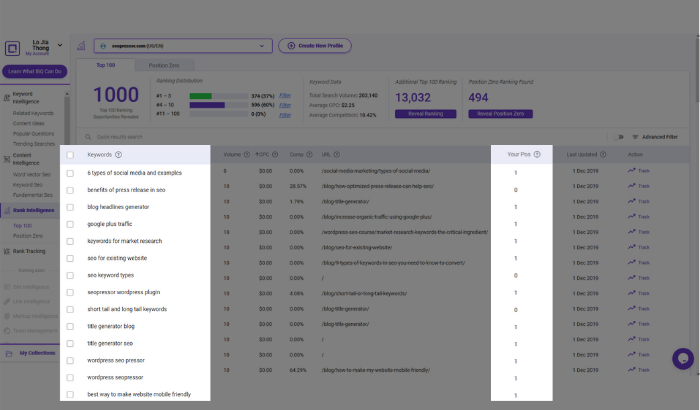This screenshot has height=410, width=700.
Task: Open the chat support bubble
Action: coord(683,358)
